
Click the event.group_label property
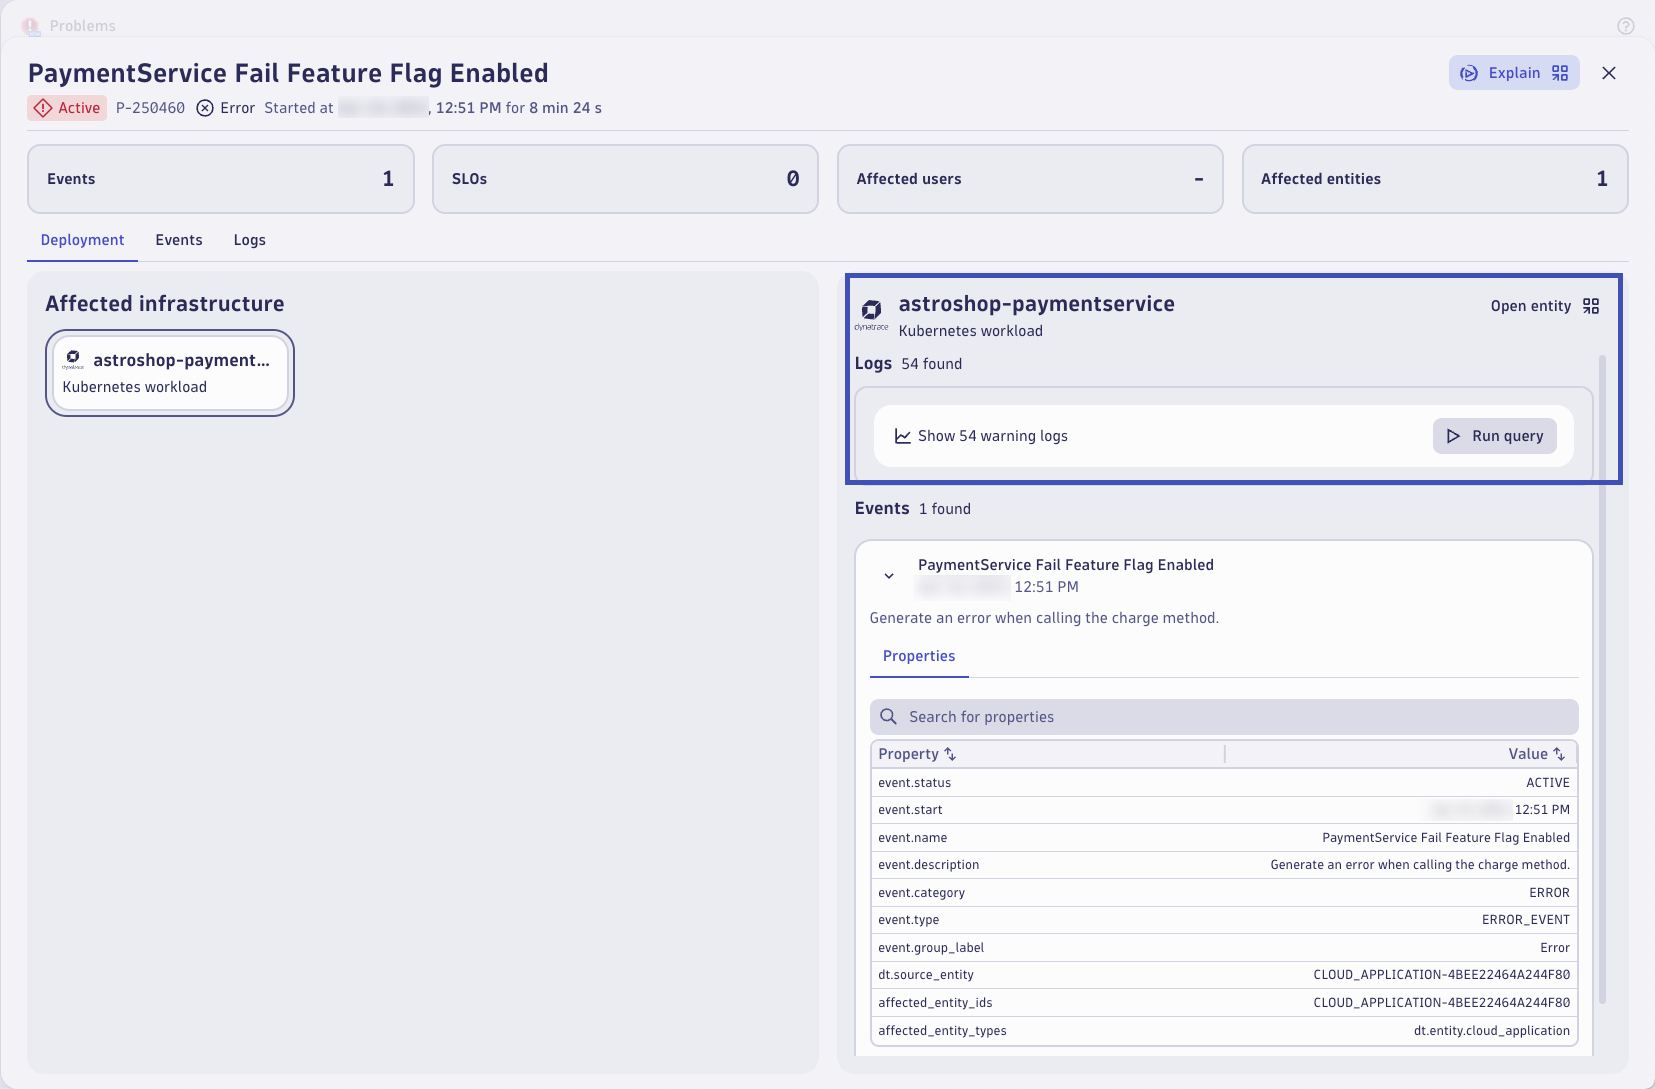(x=931, y=948)
